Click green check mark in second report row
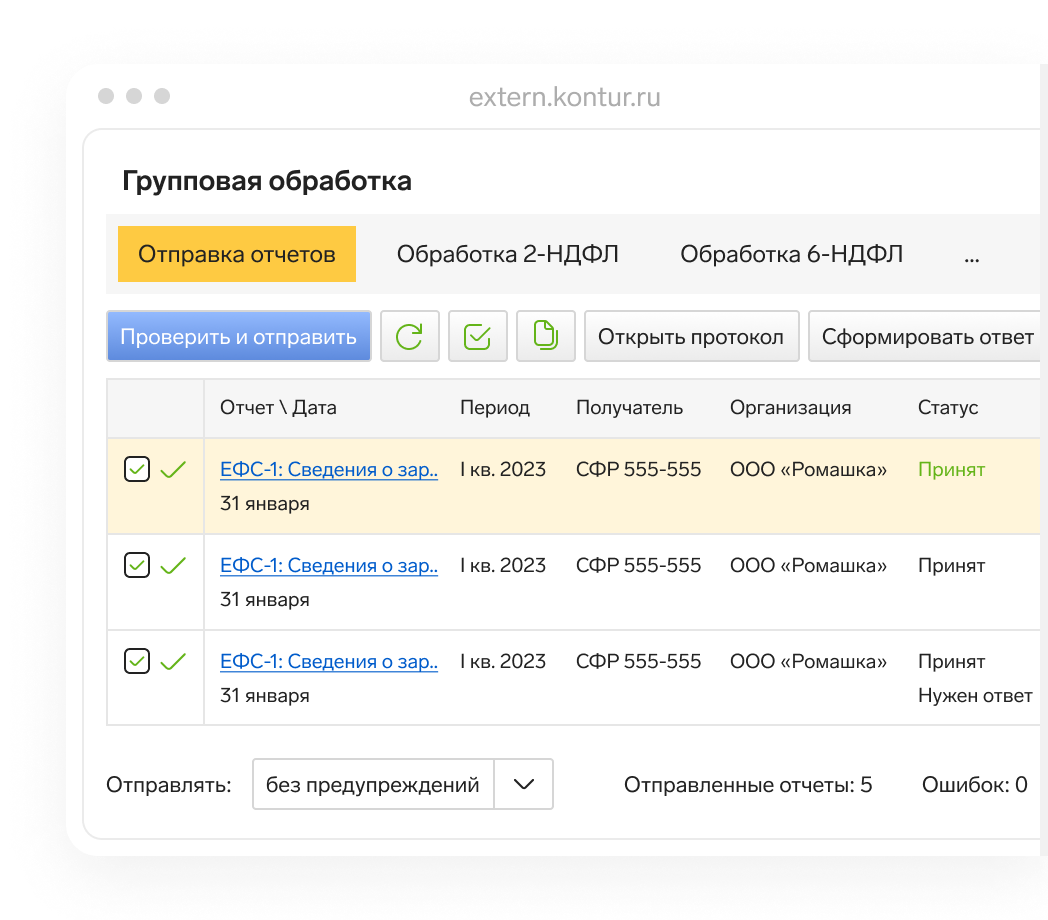1048x920 pixels. click(173, 565)
